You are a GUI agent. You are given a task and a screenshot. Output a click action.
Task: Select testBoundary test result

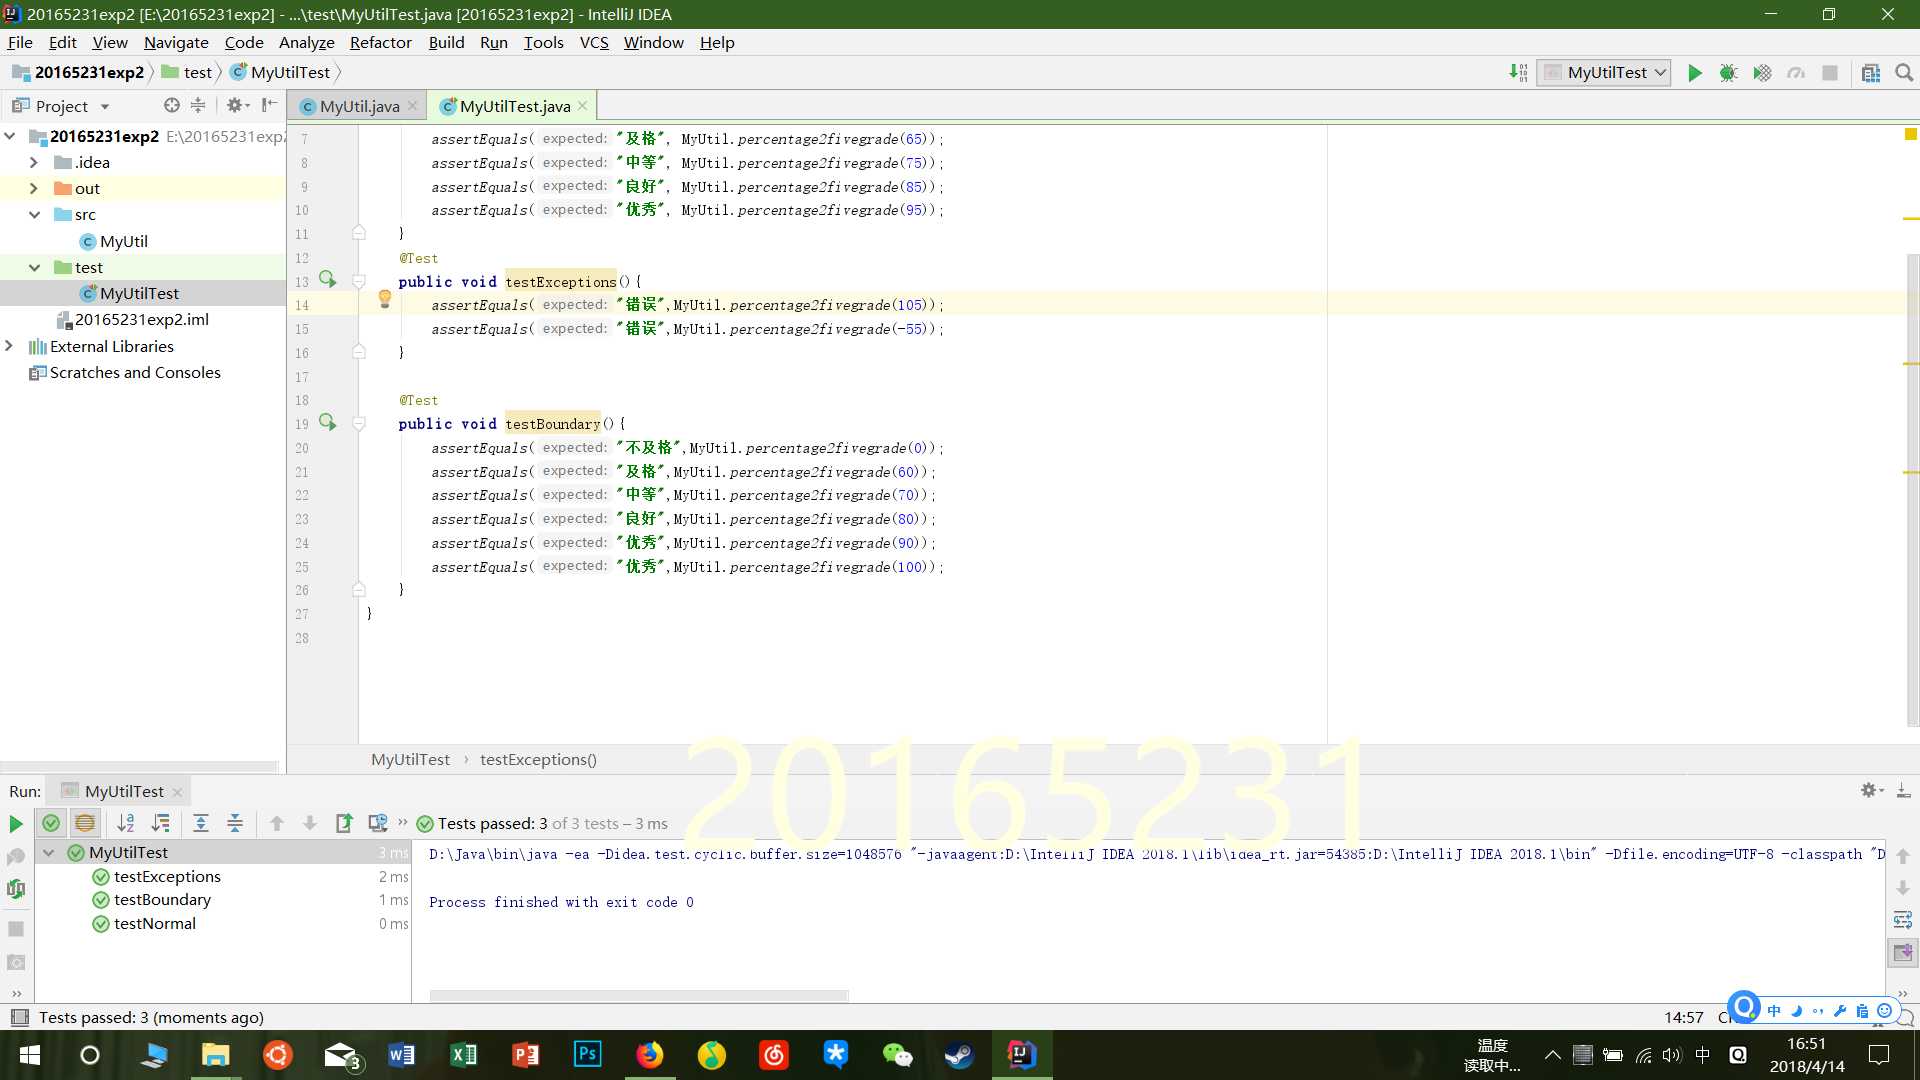coord(162,899)
